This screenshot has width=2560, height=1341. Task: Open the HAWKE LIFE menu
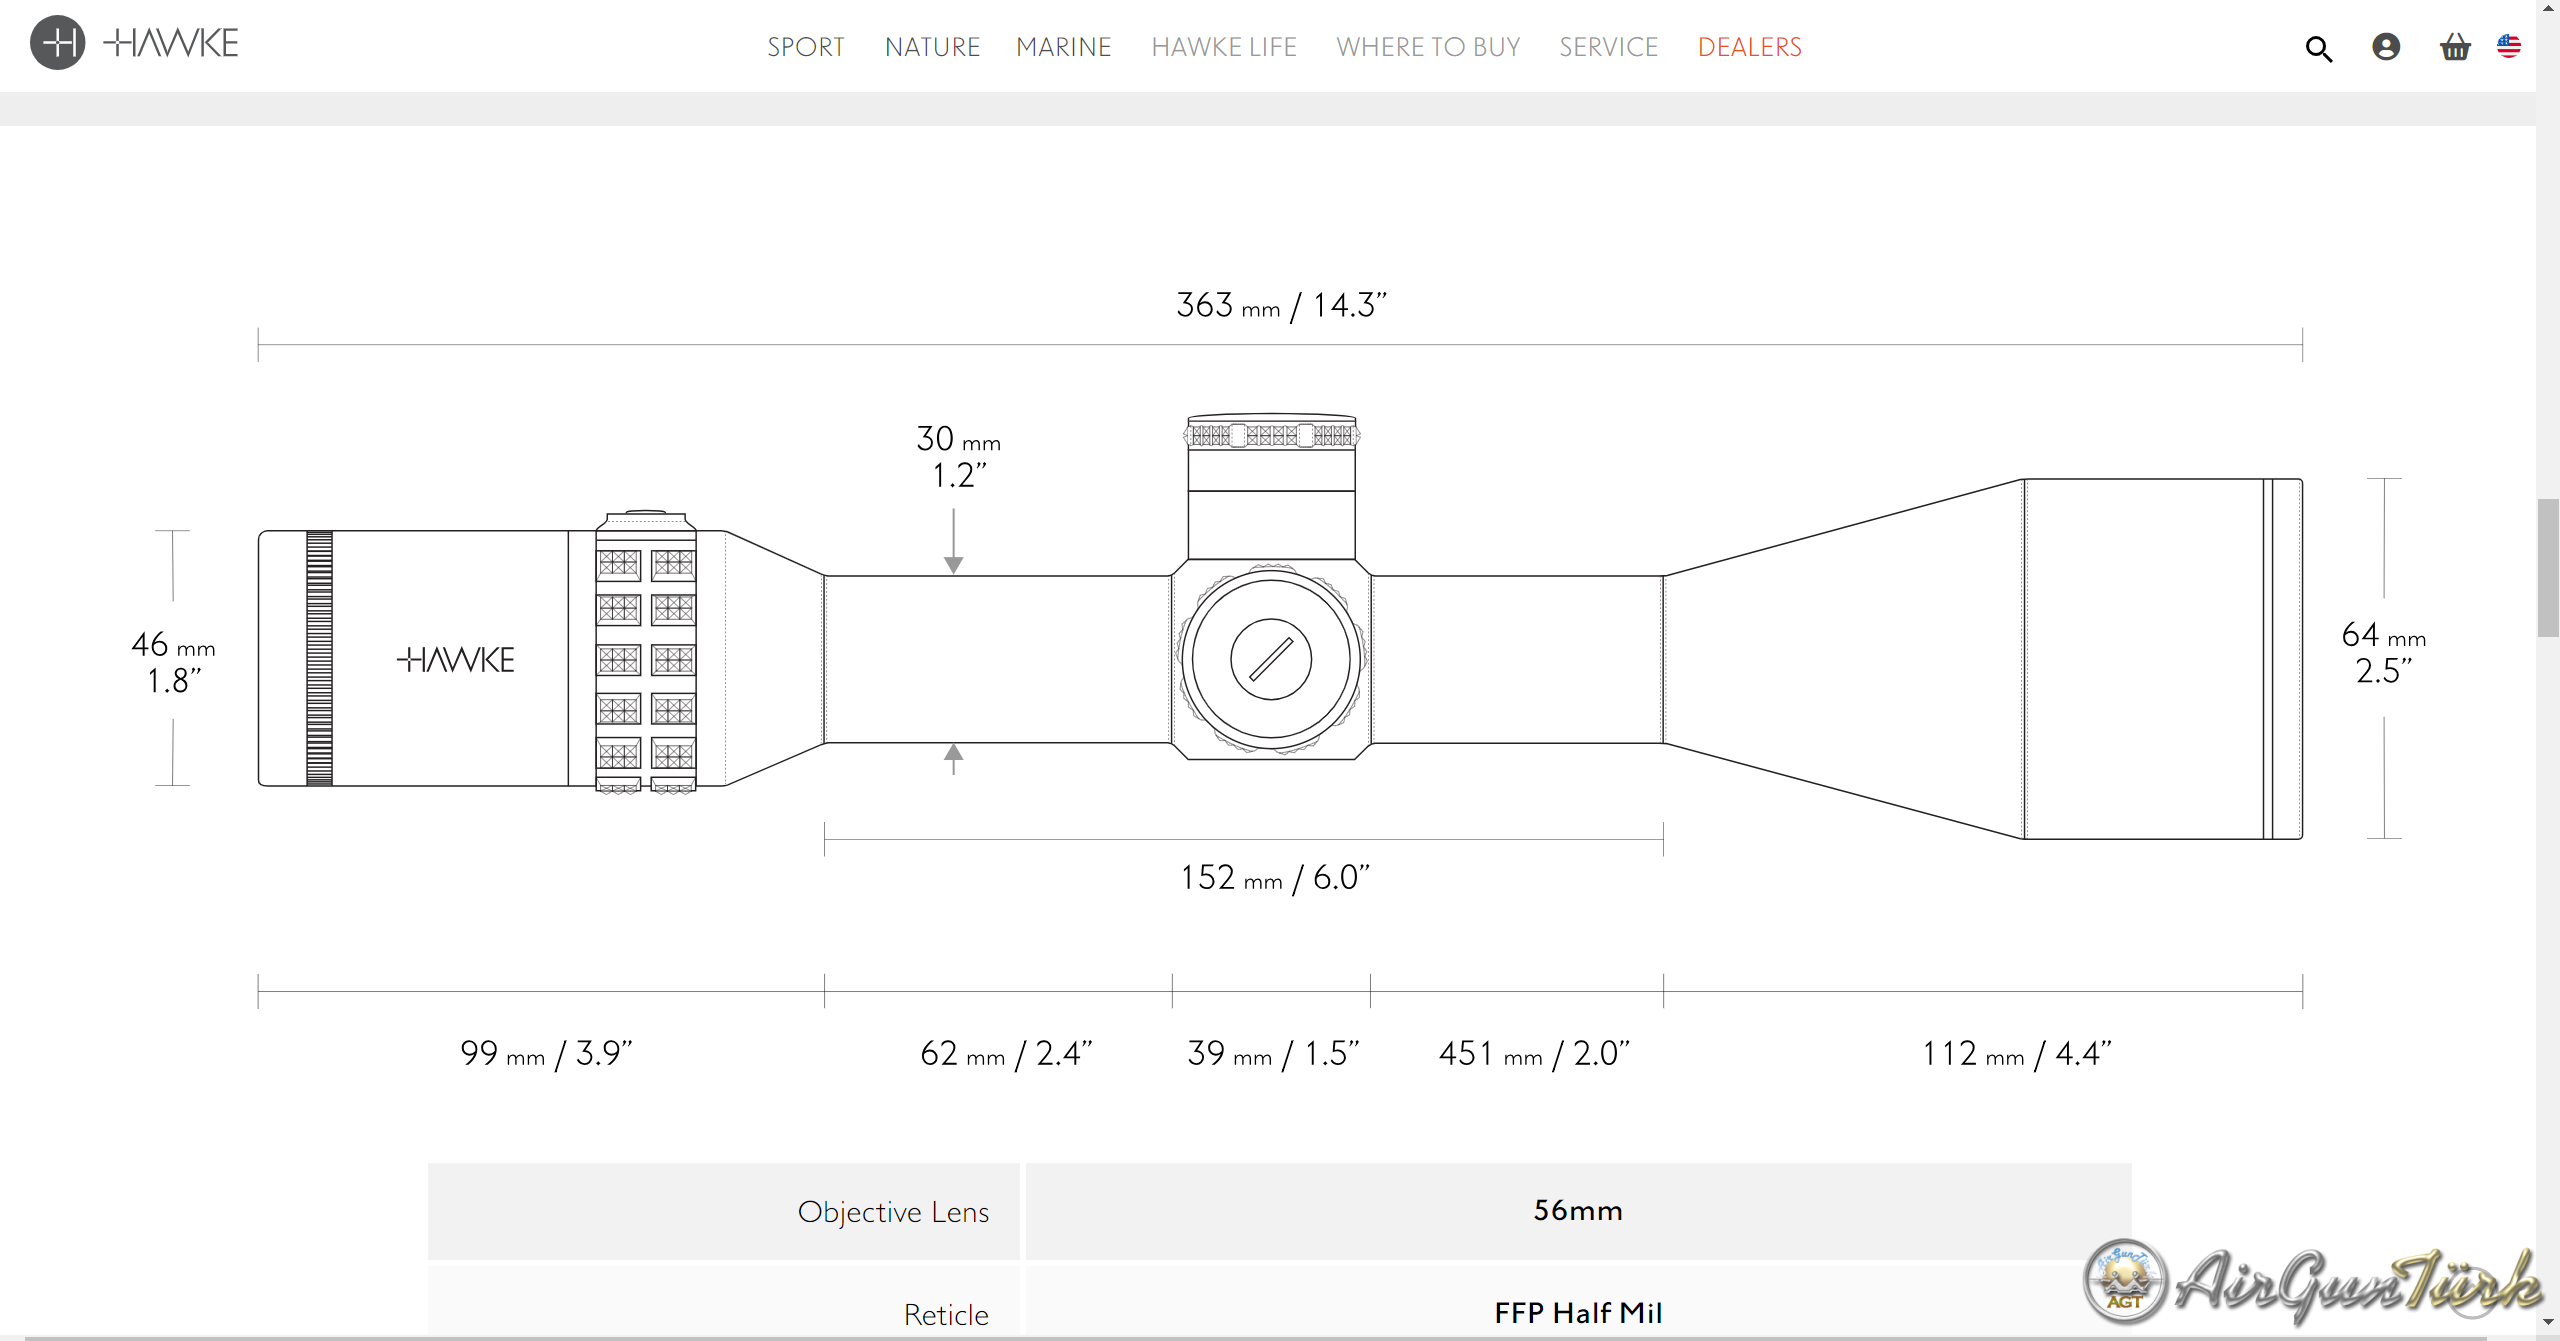click(x=1223, y=47)
